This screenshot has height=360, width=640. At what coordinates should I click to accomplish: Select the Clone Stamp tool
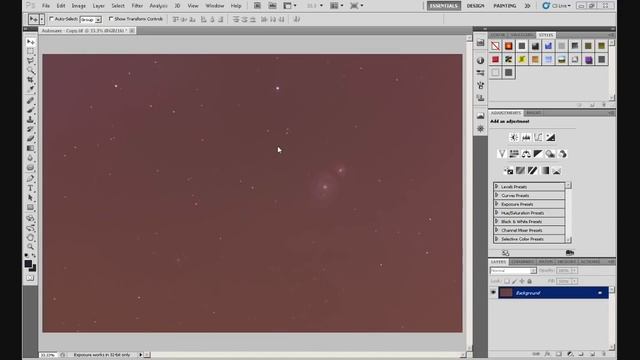(x=31, y=120)
